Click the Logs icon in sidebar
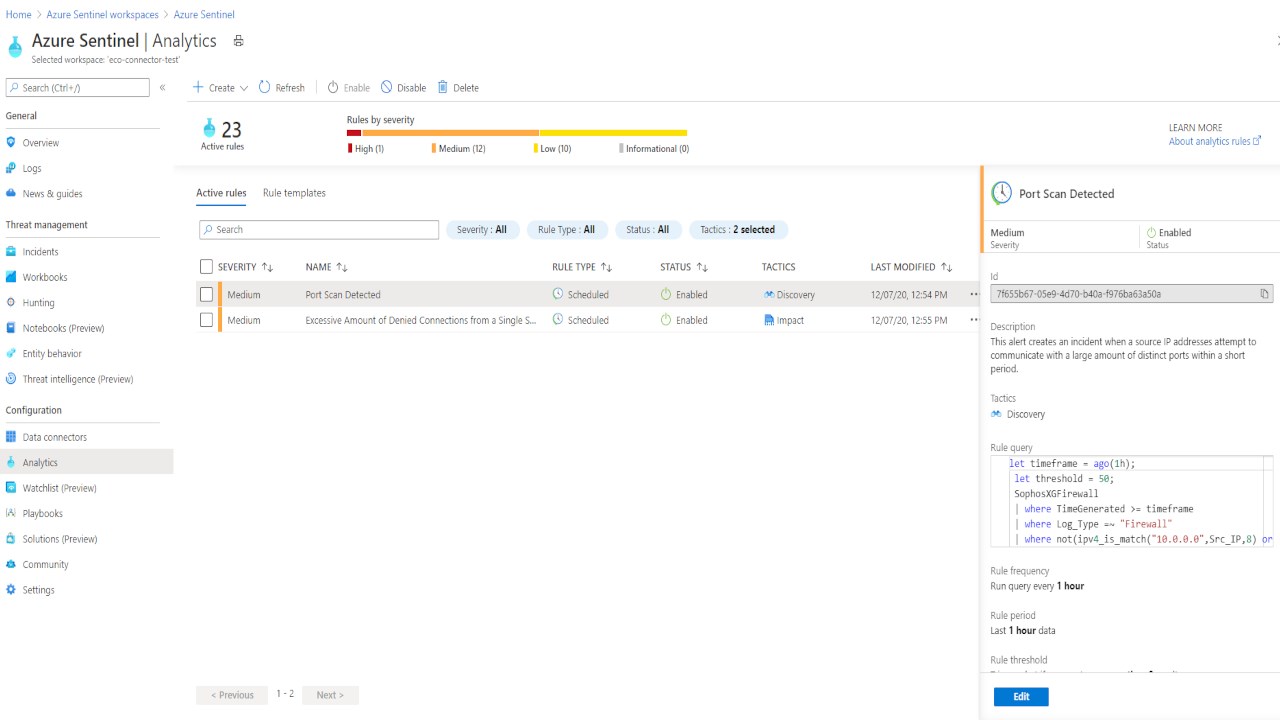This screenshot has width=1280, height=720. (11, 168)
